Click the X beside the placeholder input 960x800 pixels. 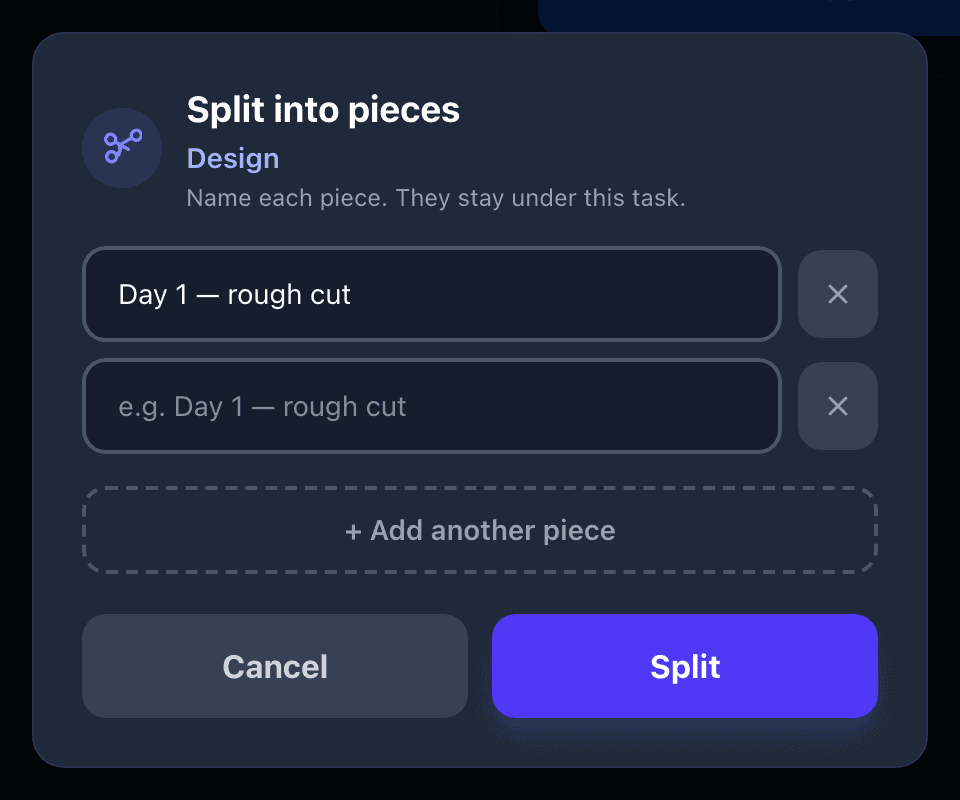tap(838, 406)
